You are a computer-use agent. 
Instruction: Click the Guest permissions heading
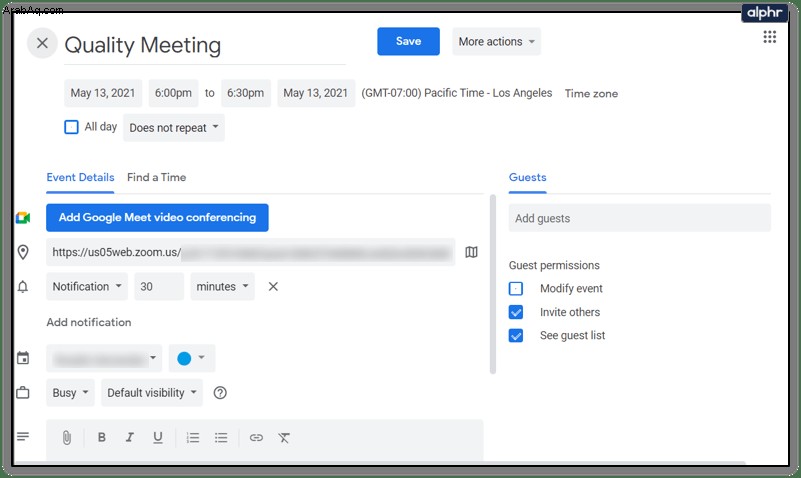(x=554, y=266)
